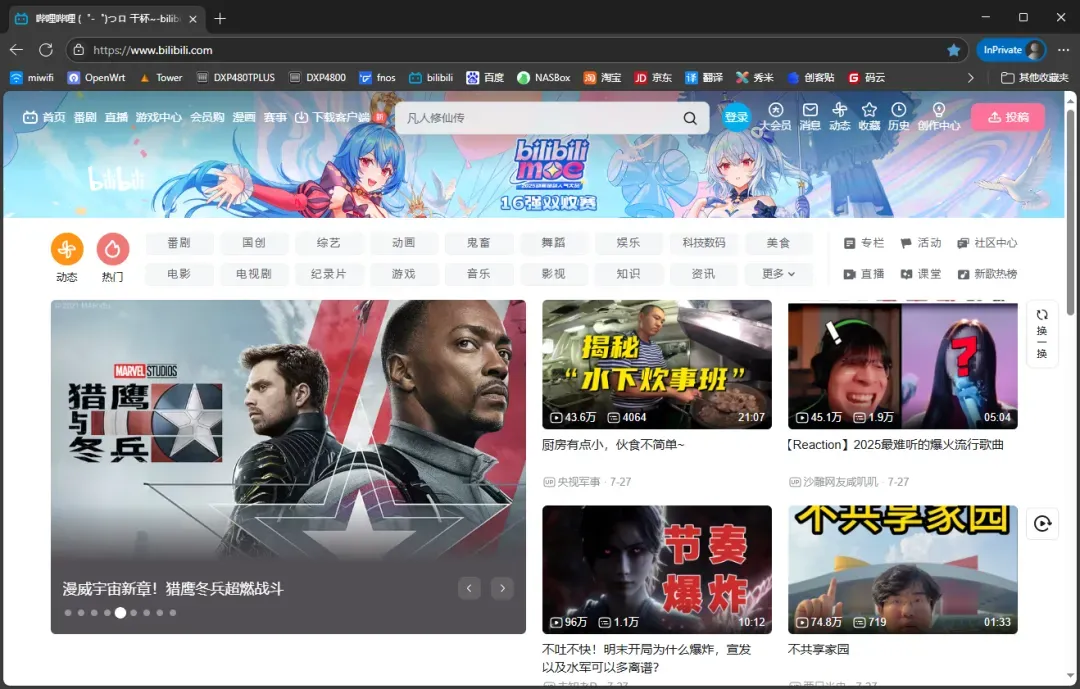The width and height of the screenshot is (1080, 689).
Task: Open a new browser tab
Action: coord(220,19)
